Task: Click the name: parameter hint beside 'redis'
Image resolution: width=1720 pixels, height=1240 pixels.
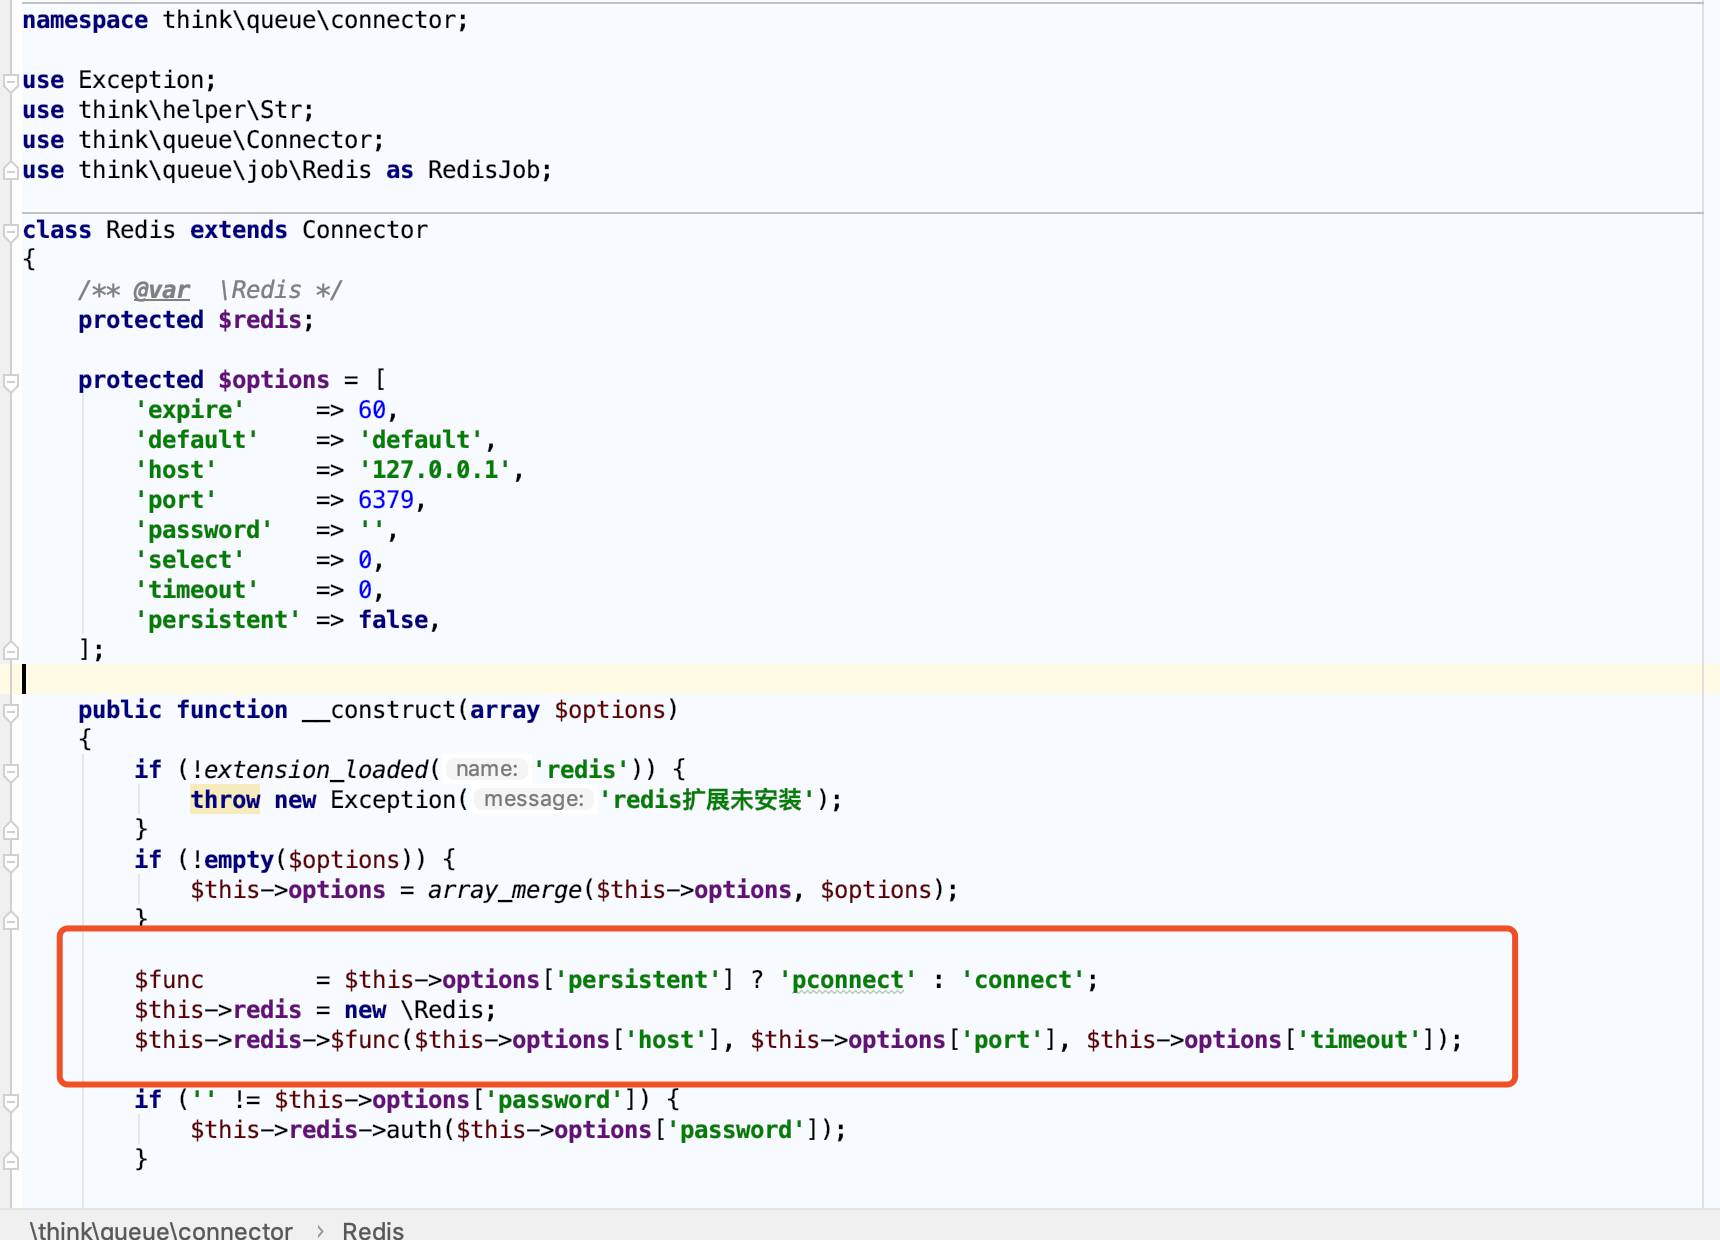Action: pyautogui.click(x=486, y=768)
